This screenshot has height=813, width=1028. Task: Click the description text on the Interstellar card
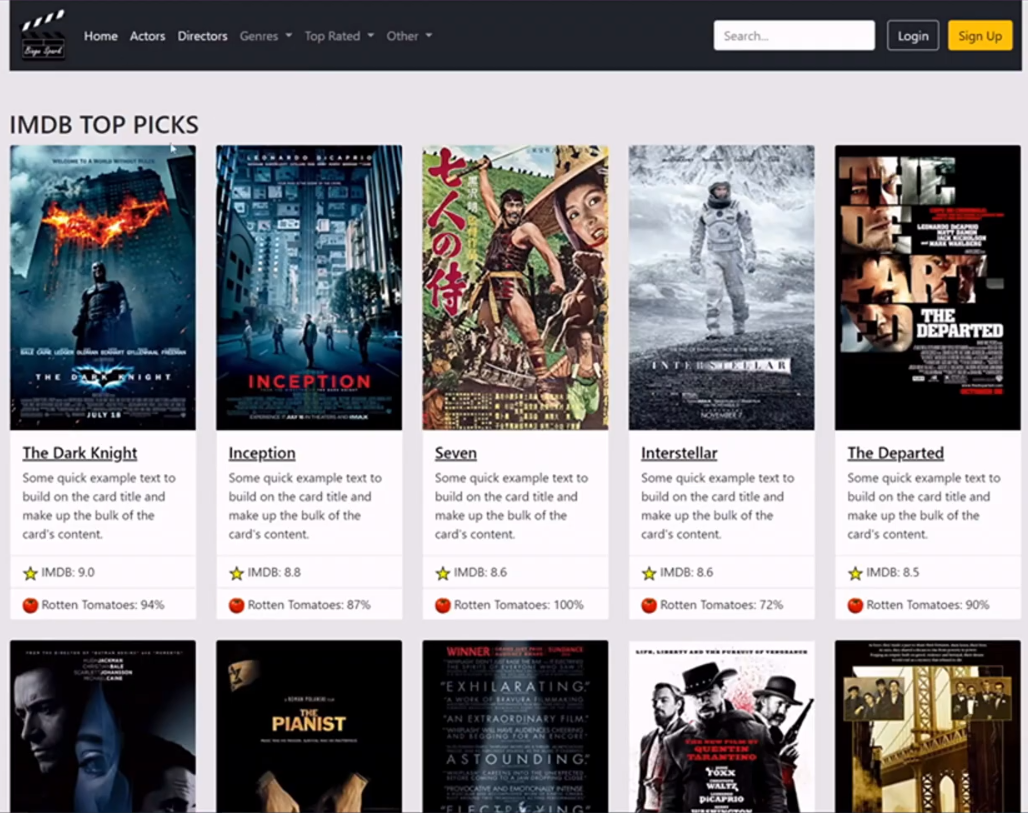pos(717,506)
